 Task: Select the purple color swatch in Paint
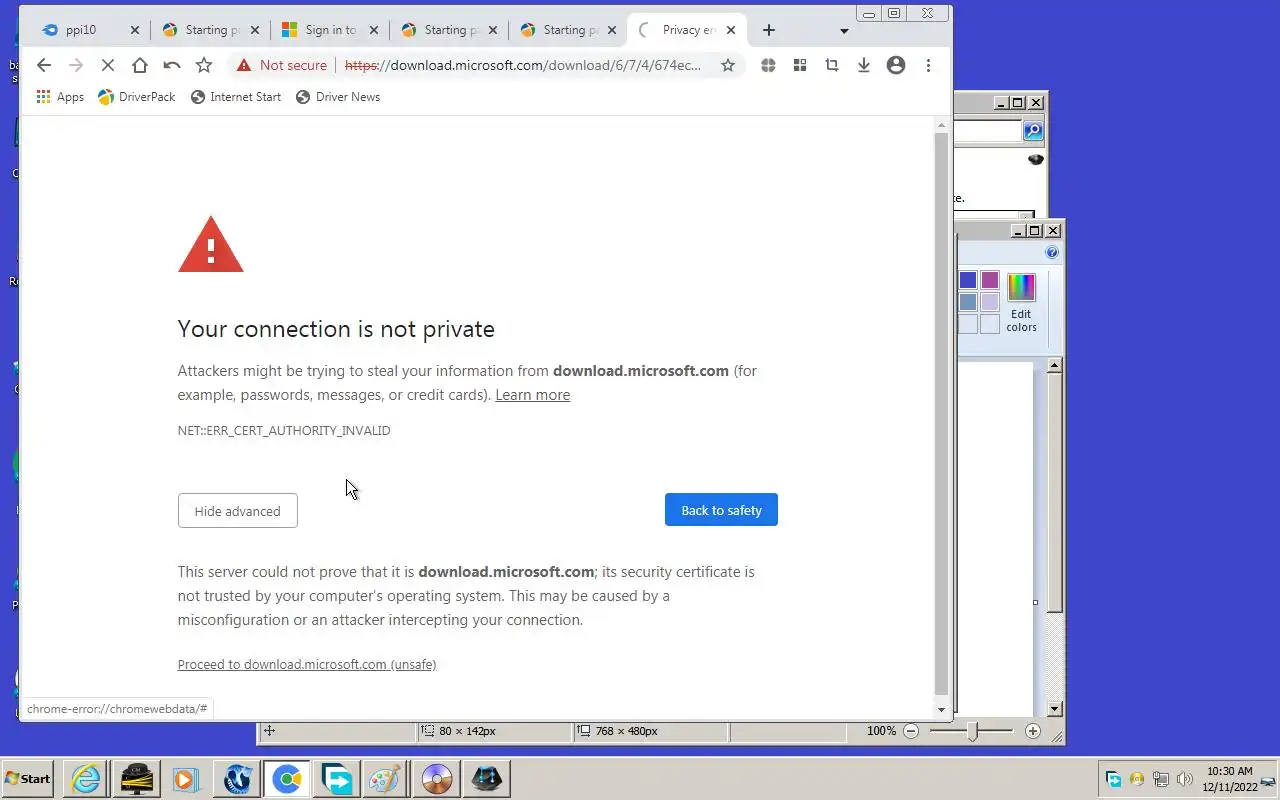pos(990,280)
